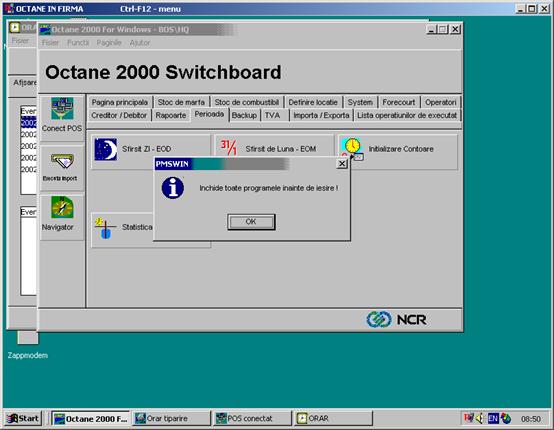Switch to Stoc de marfa tab

coord(181,102)
